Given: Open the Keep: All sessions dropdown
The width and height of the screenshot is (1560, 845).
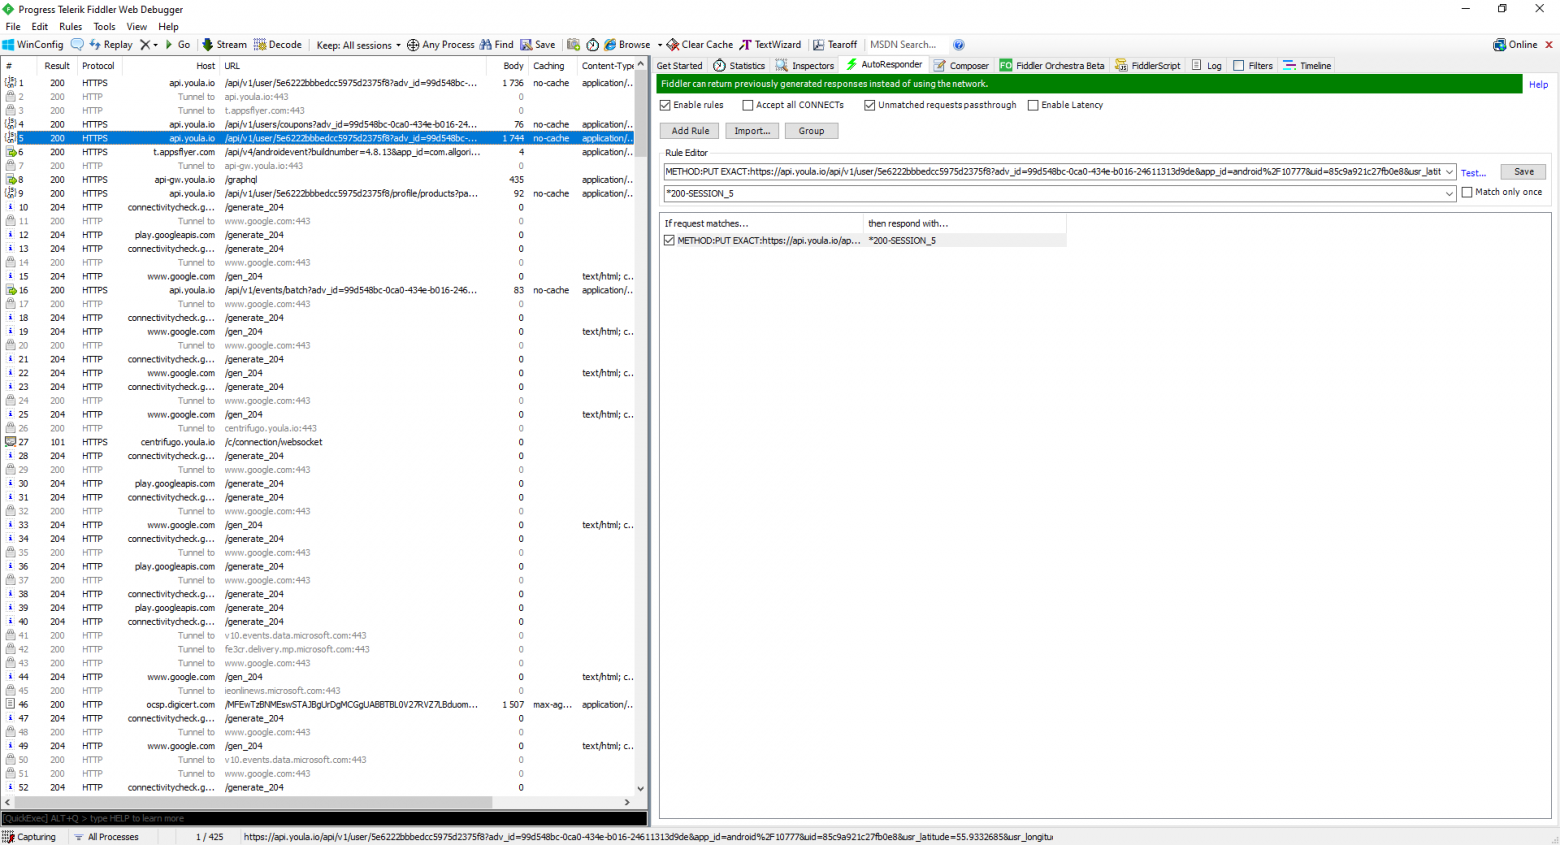Looking at the screenshot, I should 358,45.
